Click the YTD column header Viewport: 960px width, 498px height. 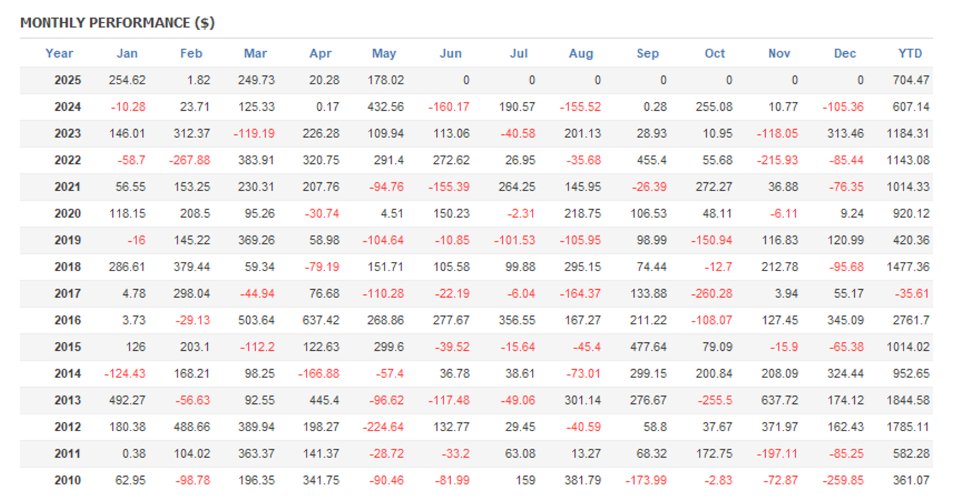point(910,54)
